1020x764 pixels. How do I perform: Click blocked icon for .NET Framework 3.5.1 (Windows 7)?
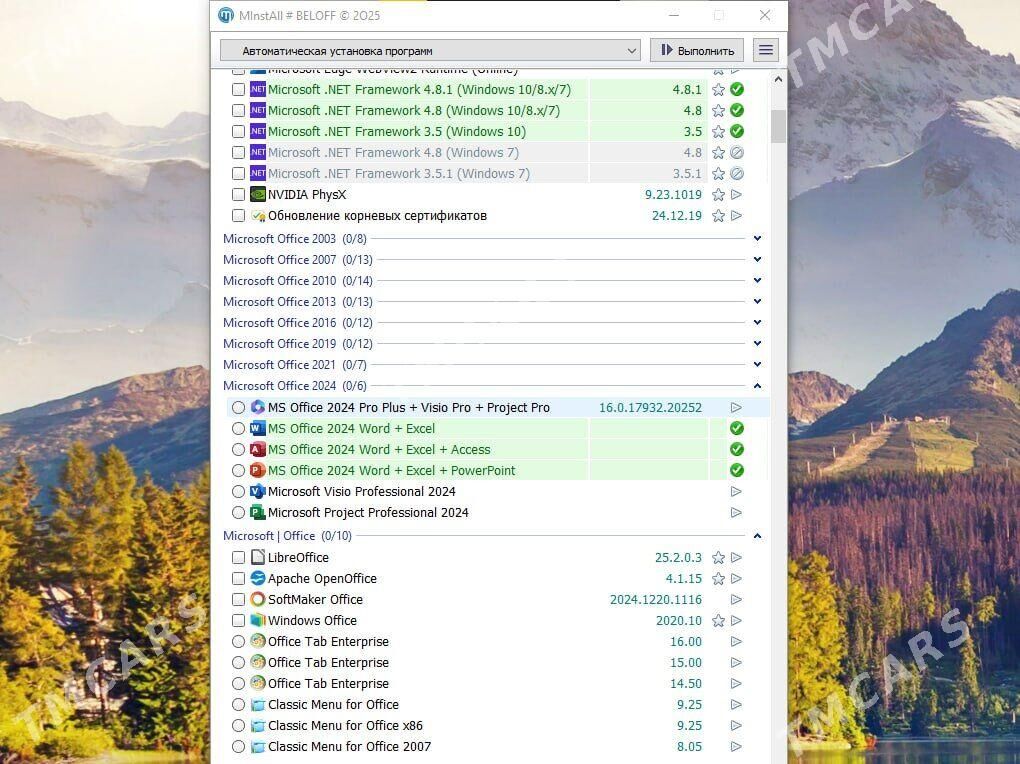pos(737,174)
